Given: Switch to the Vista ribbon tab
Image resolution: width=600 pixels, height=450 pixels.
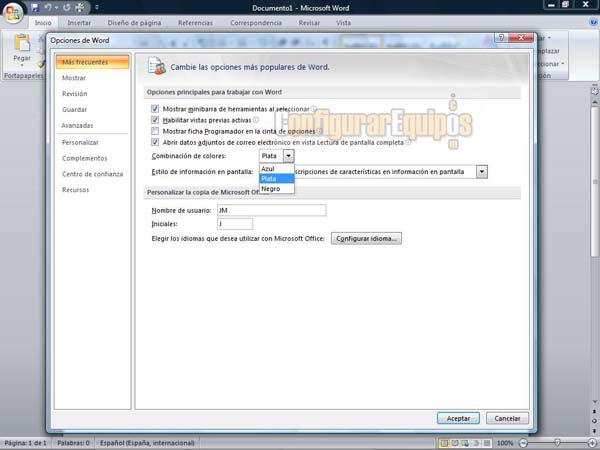Looking at the screenshot, I should 343,23.
